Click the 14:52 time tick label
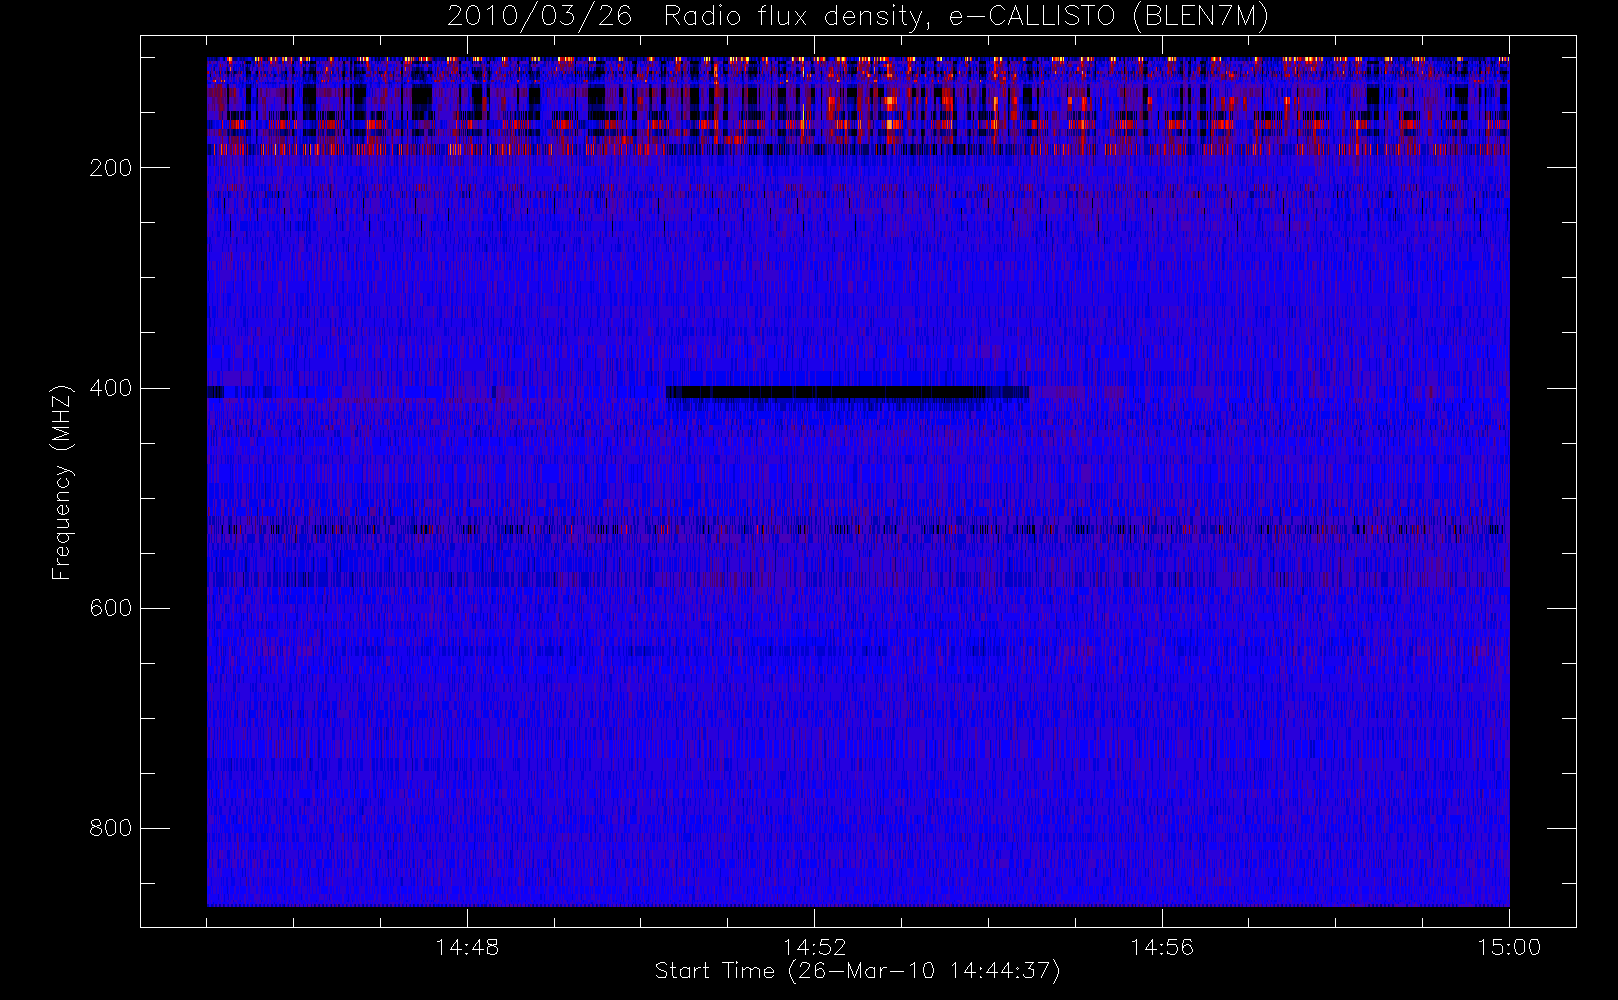This screenshot has width=1618, height=1000. (x=814, y=947)
